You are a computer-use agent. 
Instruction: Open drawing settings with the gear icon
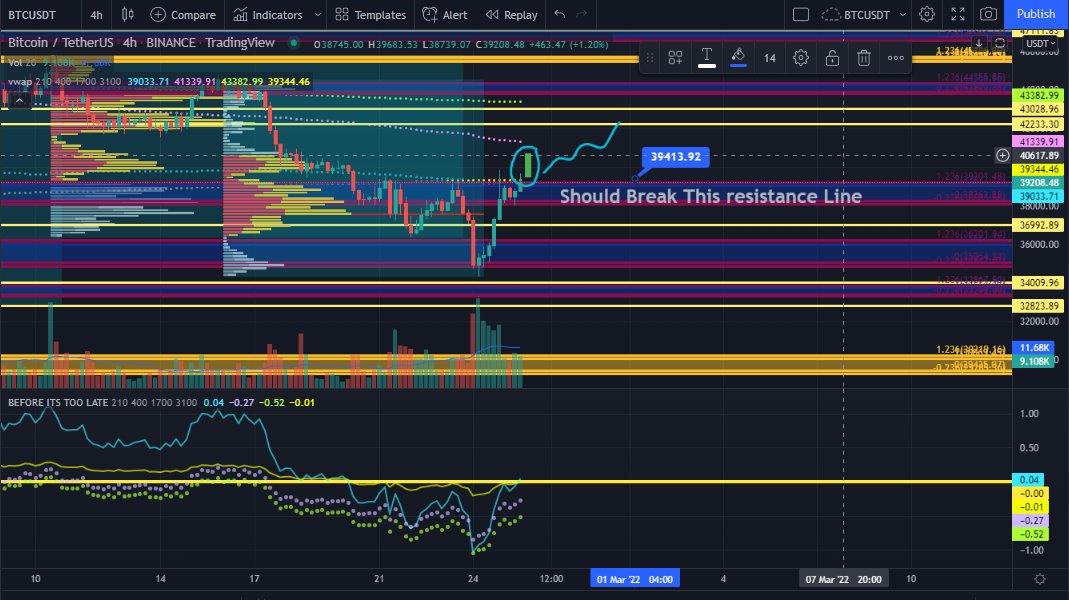800,57
